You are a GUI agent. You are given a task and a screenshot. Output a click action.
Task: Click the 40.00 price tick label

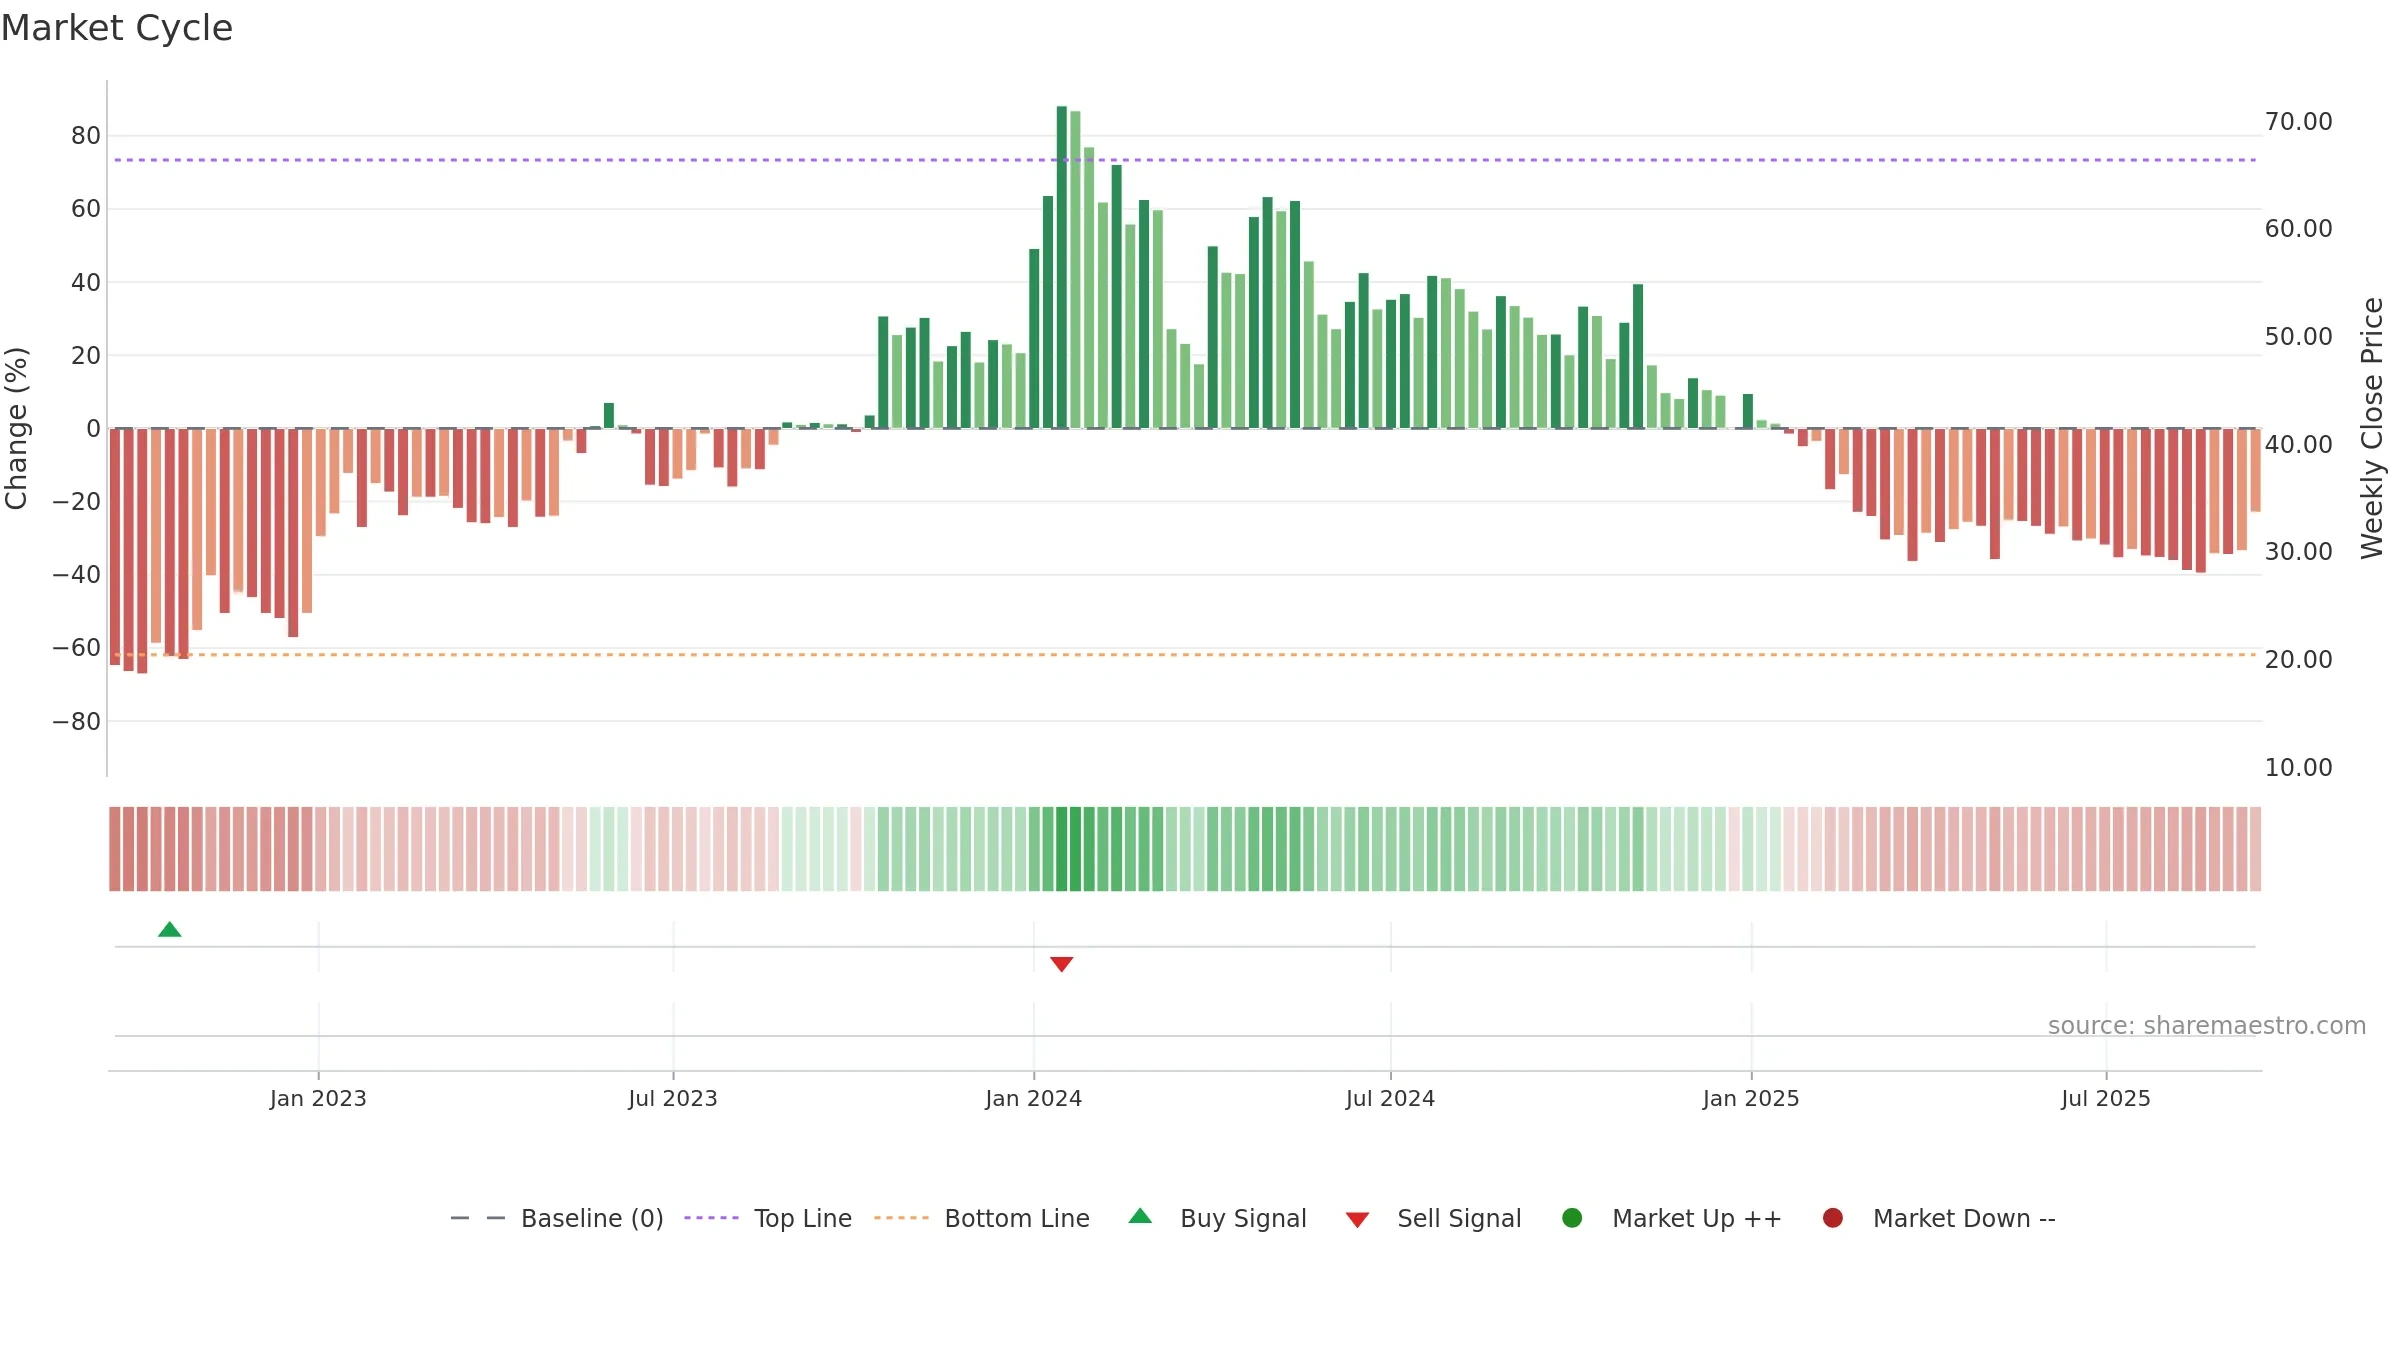2299,445
